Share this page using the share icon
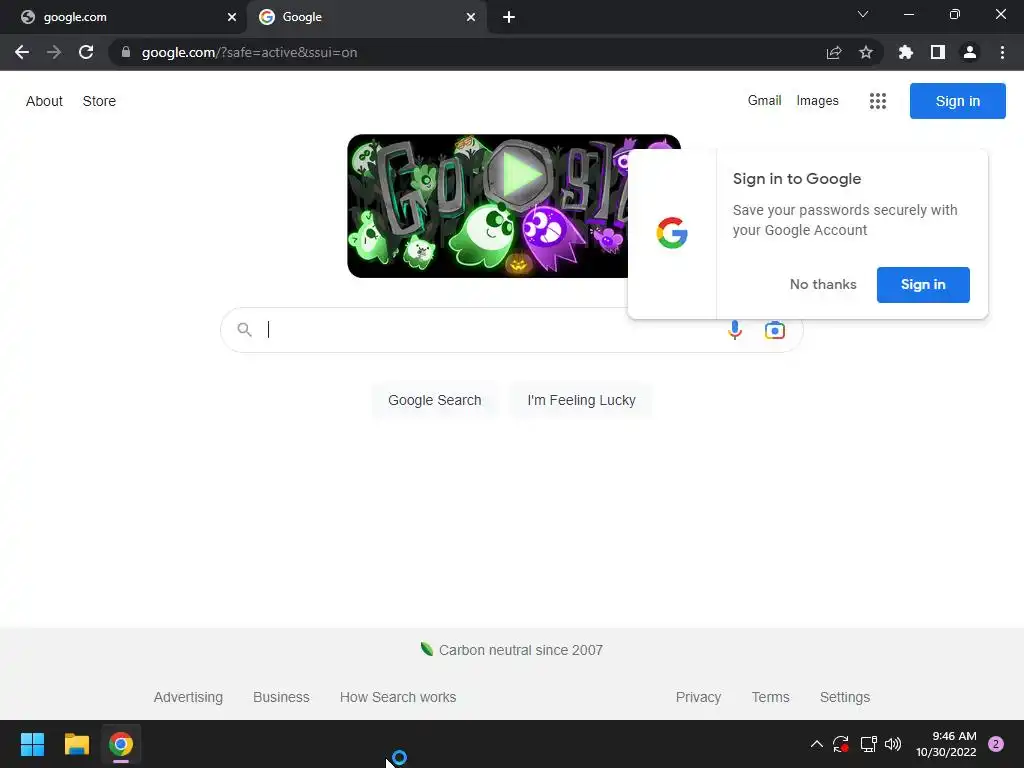1024x768 pixels. click(x=834, y=52)
